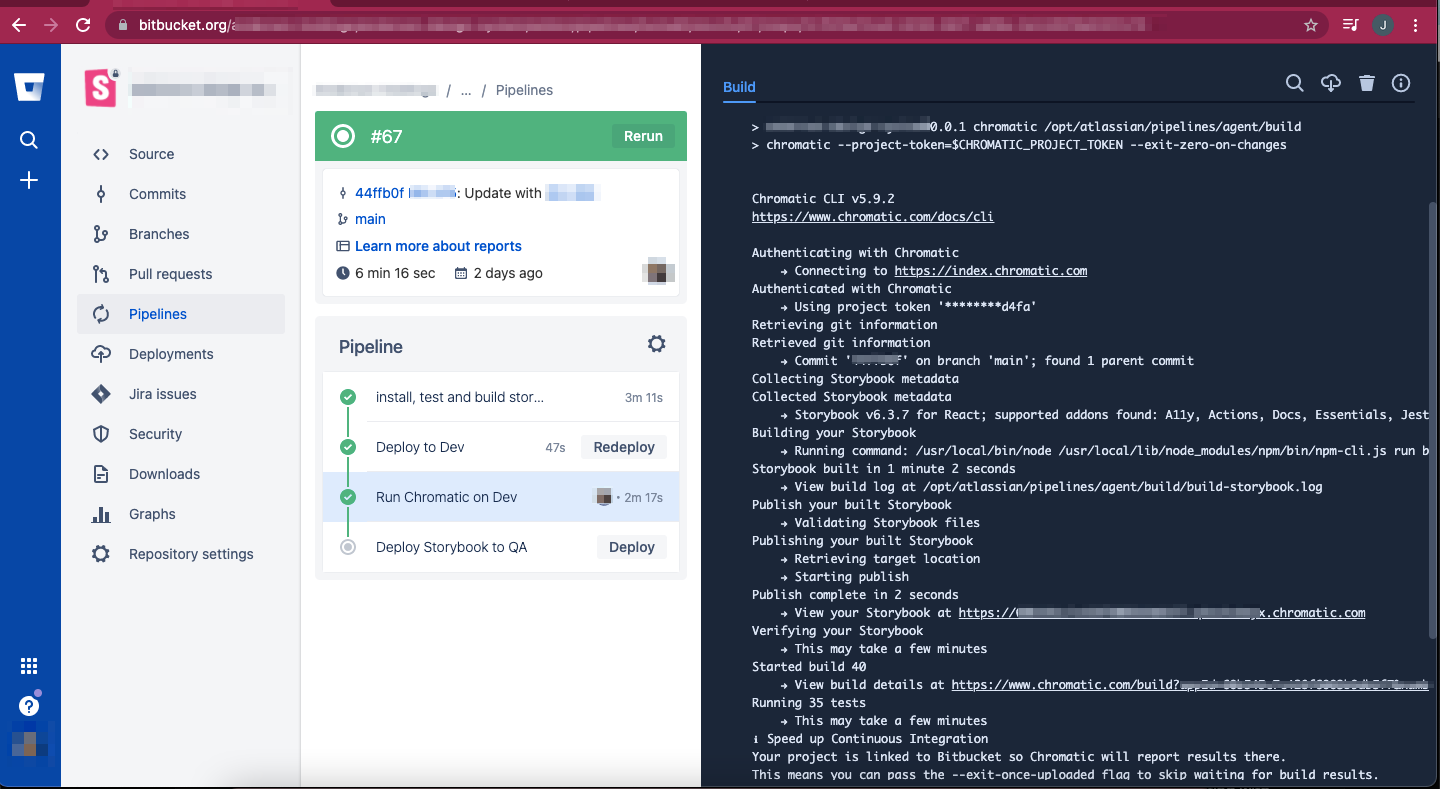The width and height of the screenshot is (1440, 789).
Task: Open the browser media control icon
Action: pyautogui.click(x=1350, y=25)
